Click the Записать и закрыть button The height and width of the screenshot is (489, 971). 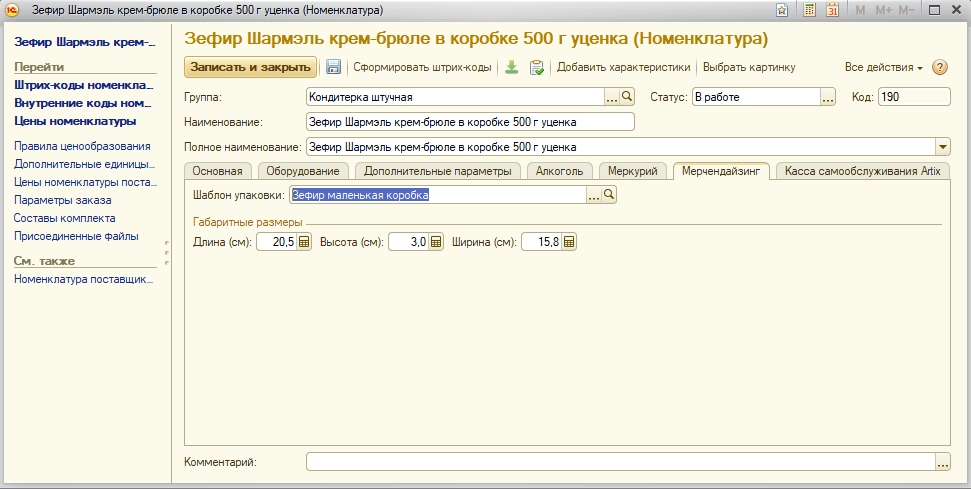(250, 68)
